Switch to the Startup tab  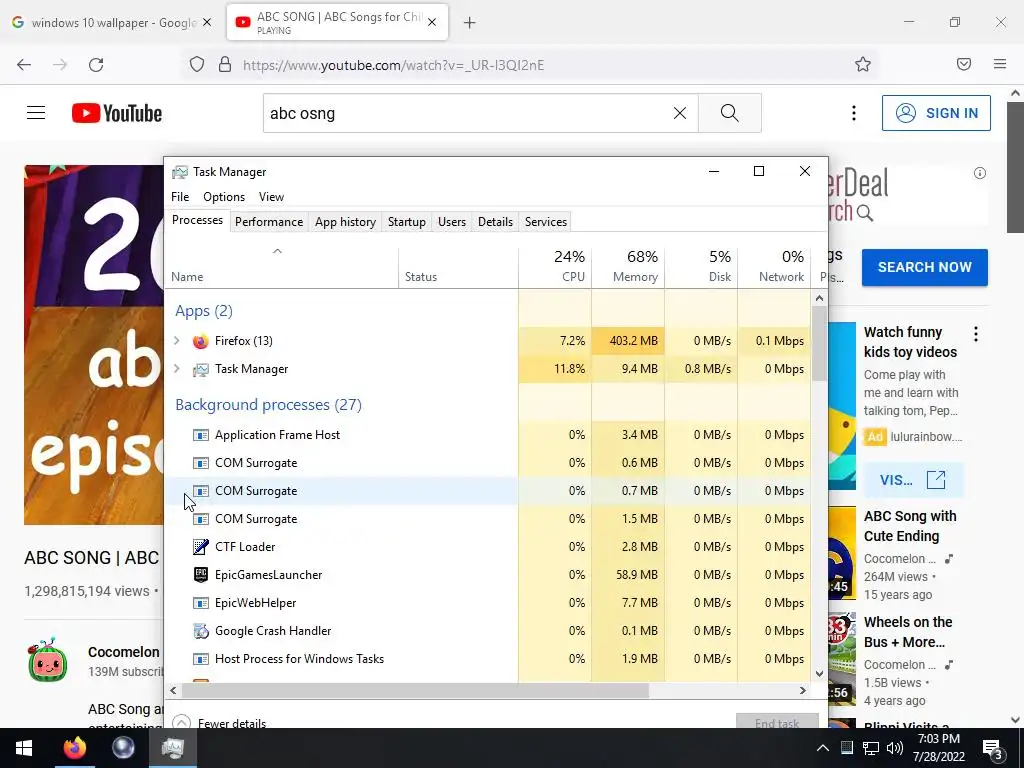pyautogui.click(x=407, y=222)
